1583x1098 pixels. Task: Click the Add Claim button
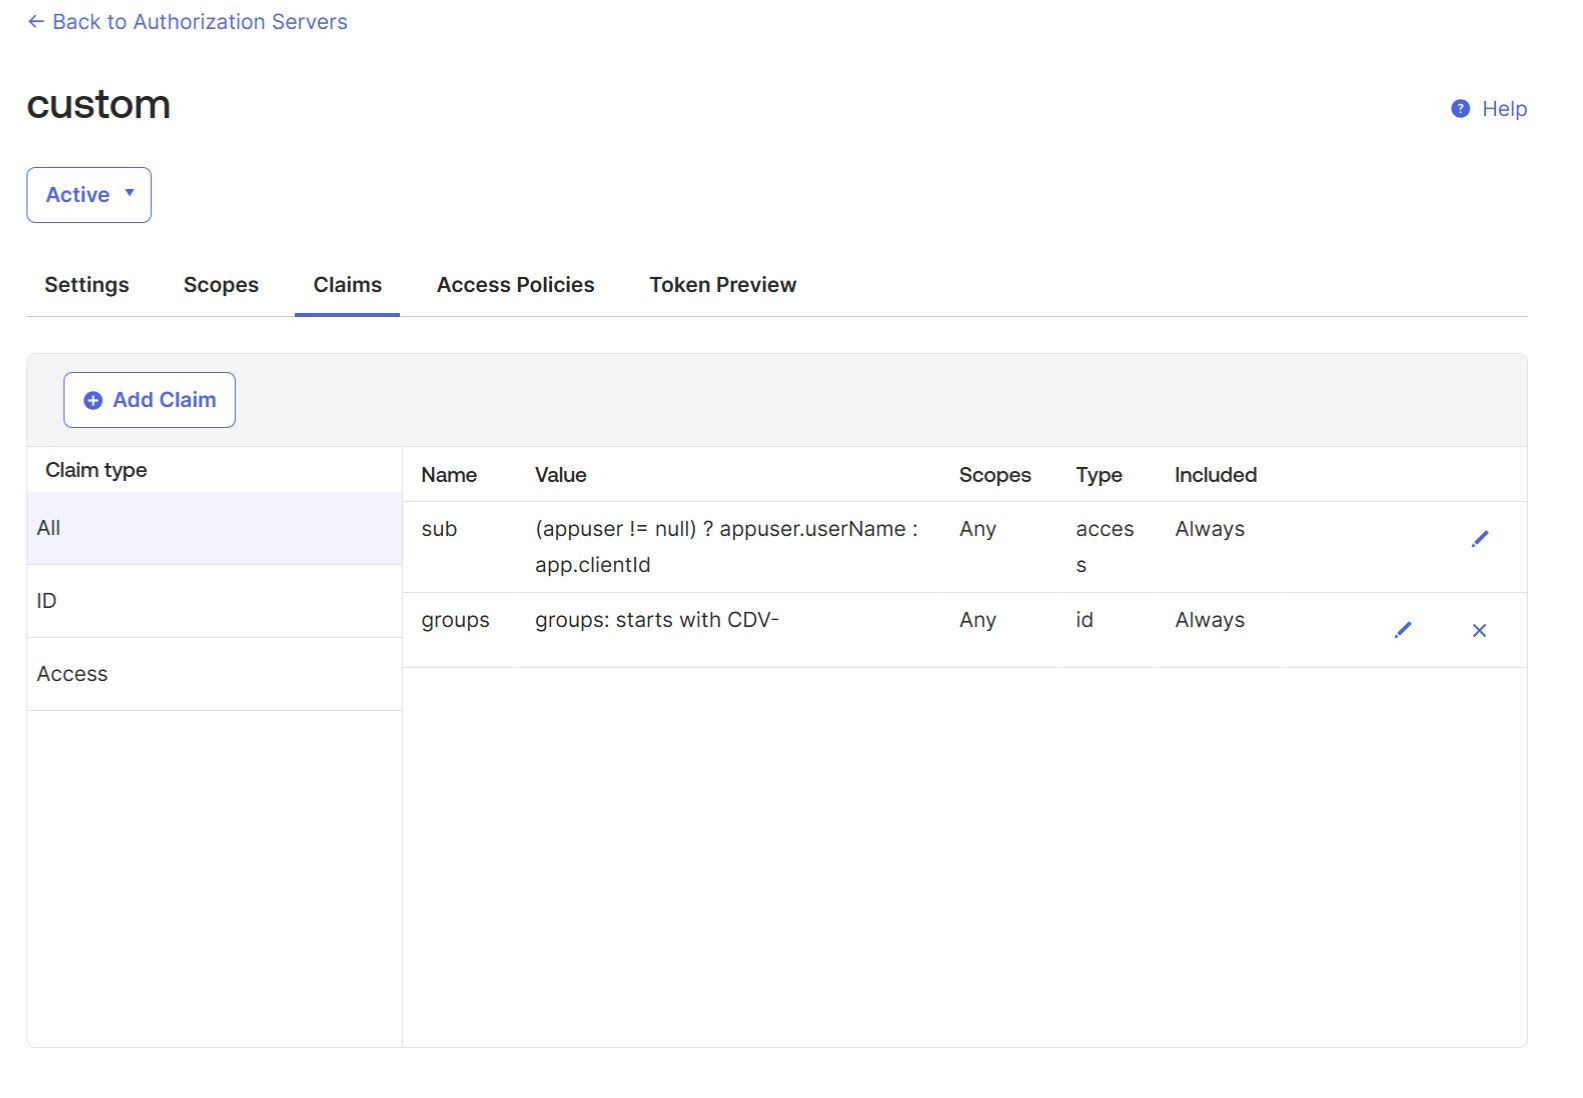pos(150,400)
